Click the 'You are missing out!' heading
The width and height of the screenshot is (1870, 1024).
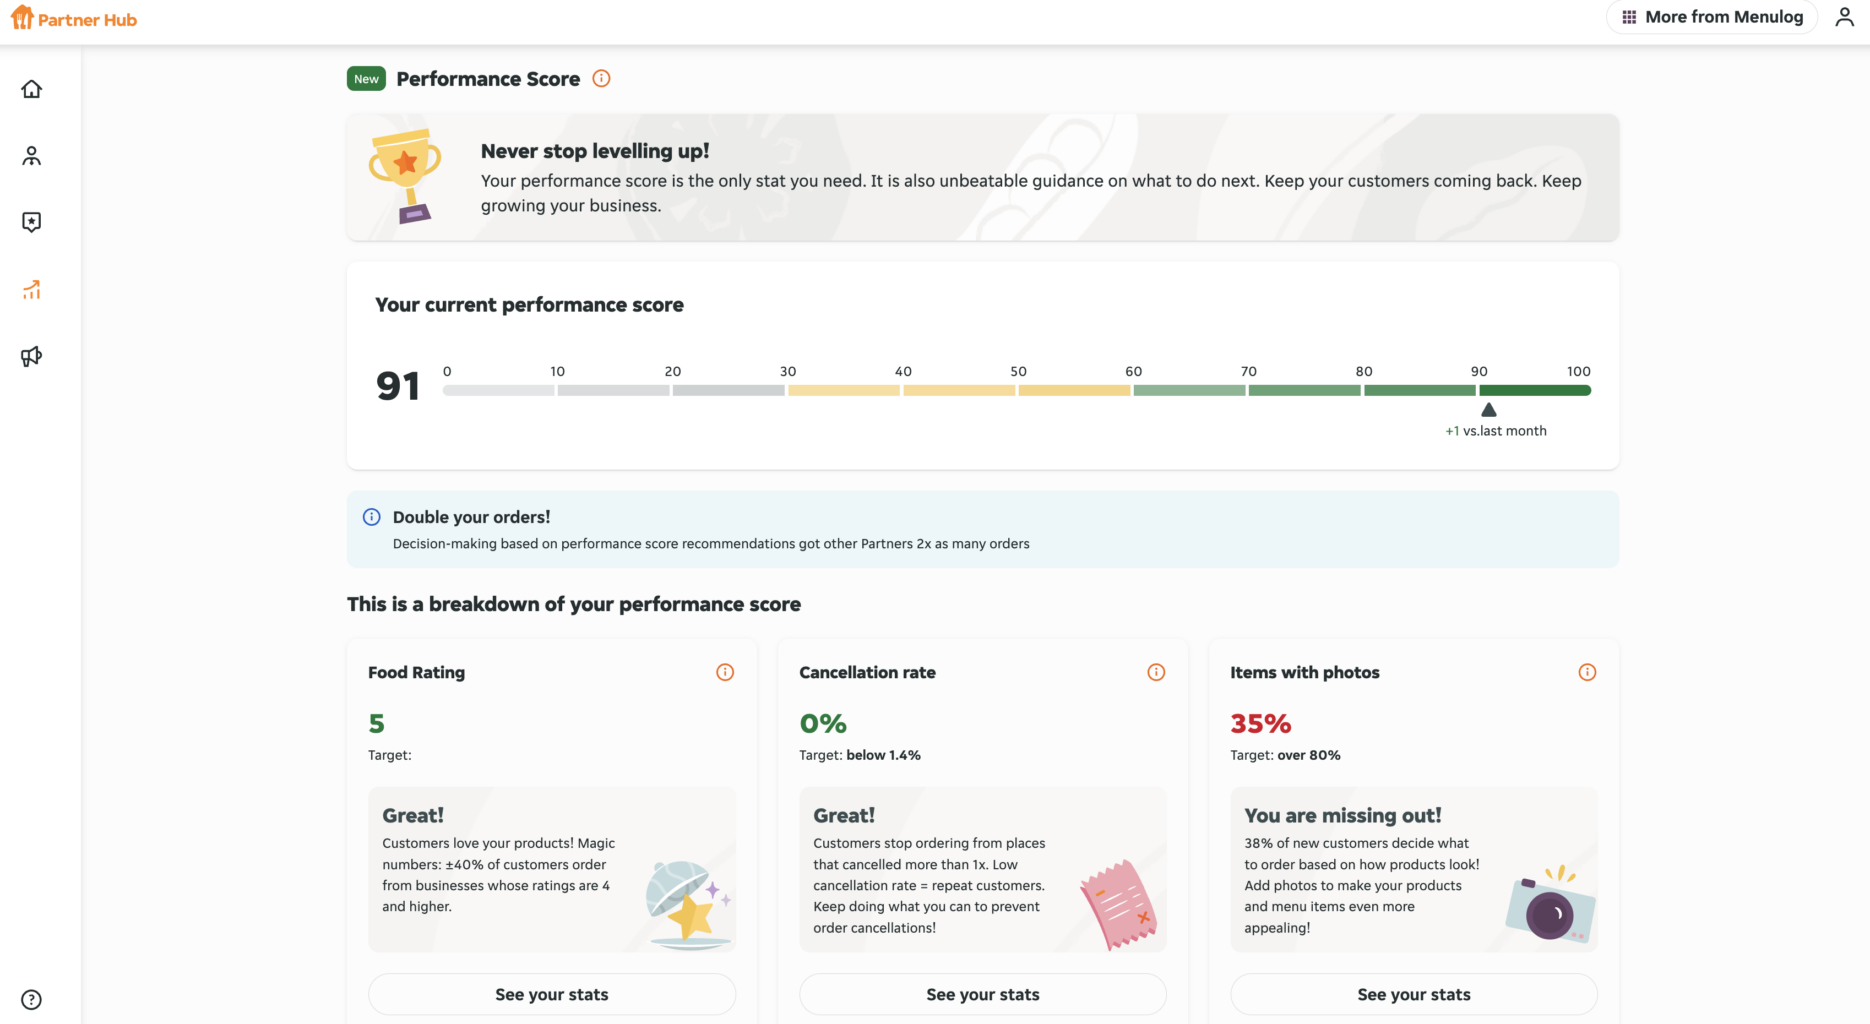(1343, 815)
